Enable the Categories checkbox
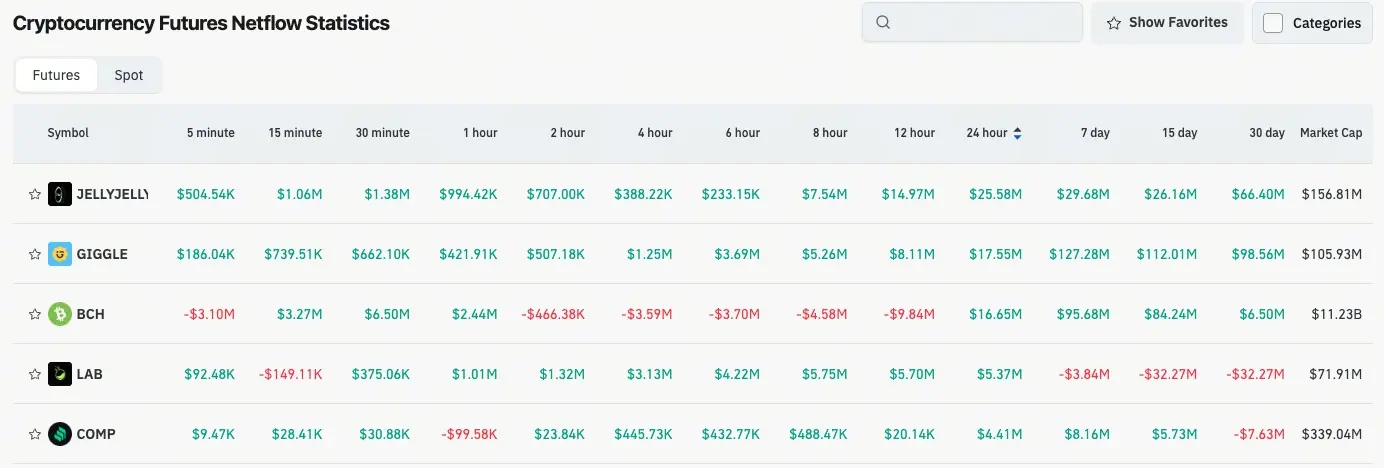This screenshot has height=468, width=1384. tap(1273, 23)
